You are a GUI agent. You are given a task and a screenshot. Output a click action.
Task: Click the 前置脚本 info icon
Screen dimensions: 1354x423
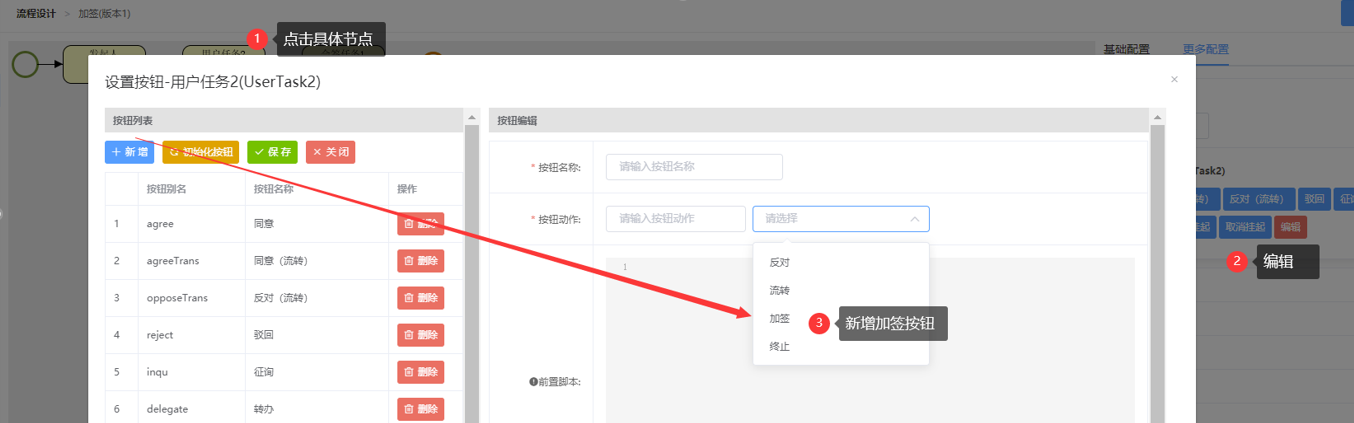[x=534, y=381]
